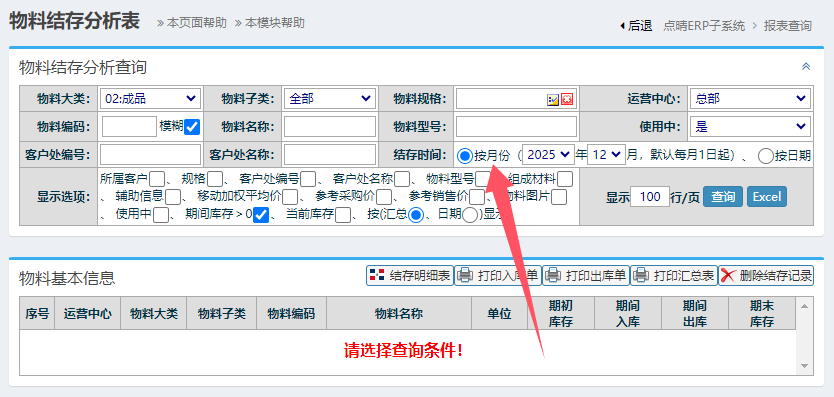The height and width of the screenshot is (397, 834).
Task: Select the 日期 display radio button
Action: click(x=470, y=215)
